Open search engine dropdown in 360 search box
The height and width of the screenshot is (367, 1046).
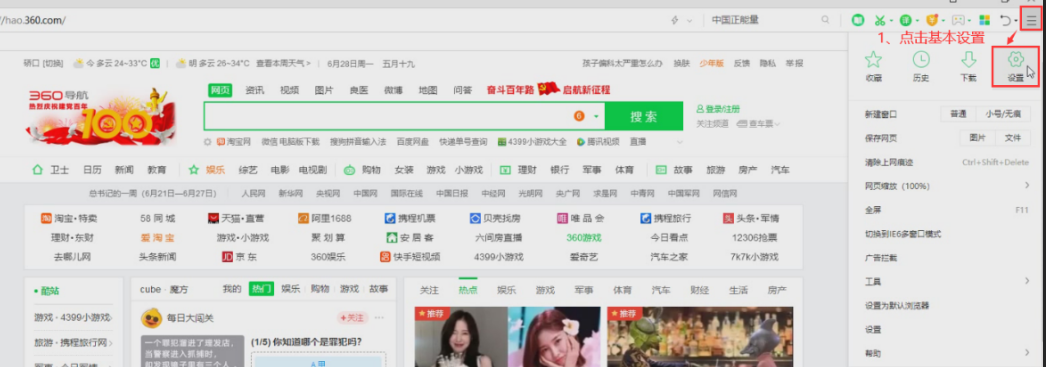point(596,116)
